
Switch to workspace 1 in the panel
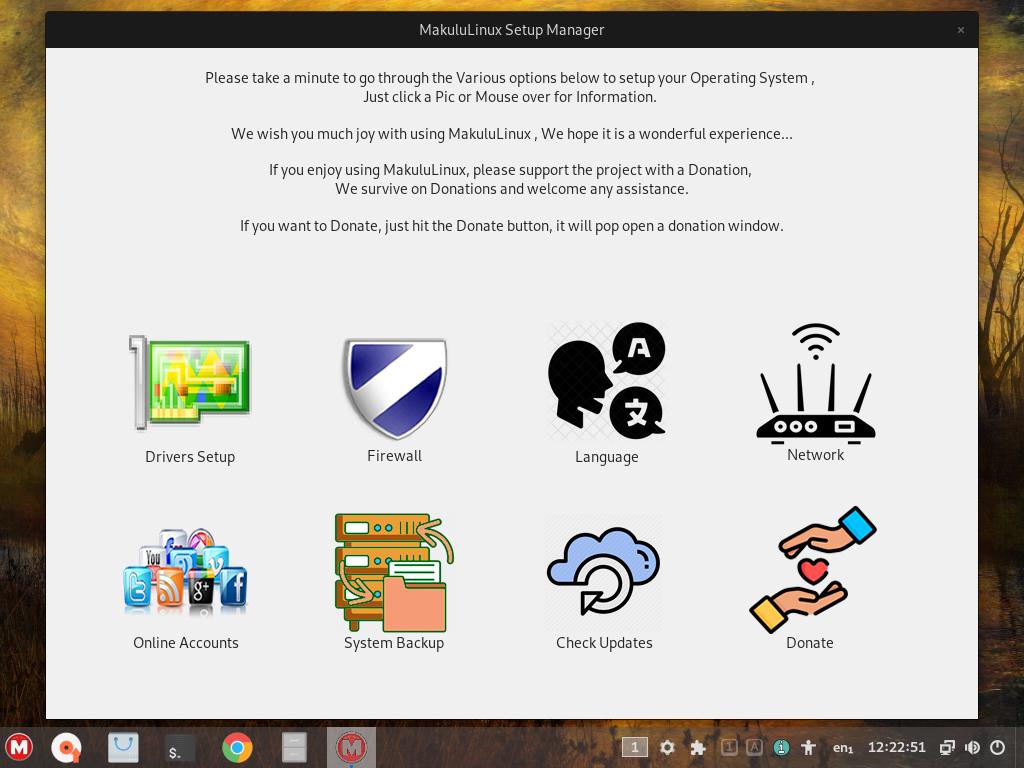[634, 747]
